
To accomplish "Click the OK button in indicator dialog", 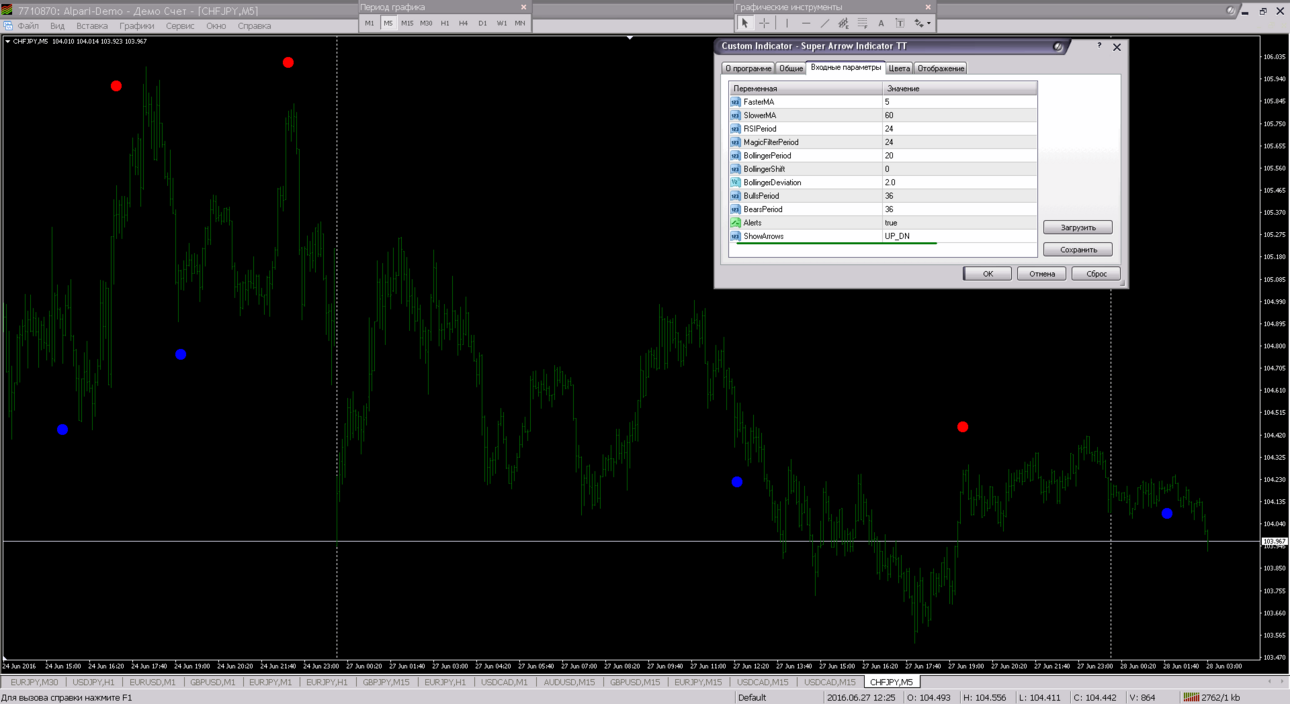I will coord(987,273).
